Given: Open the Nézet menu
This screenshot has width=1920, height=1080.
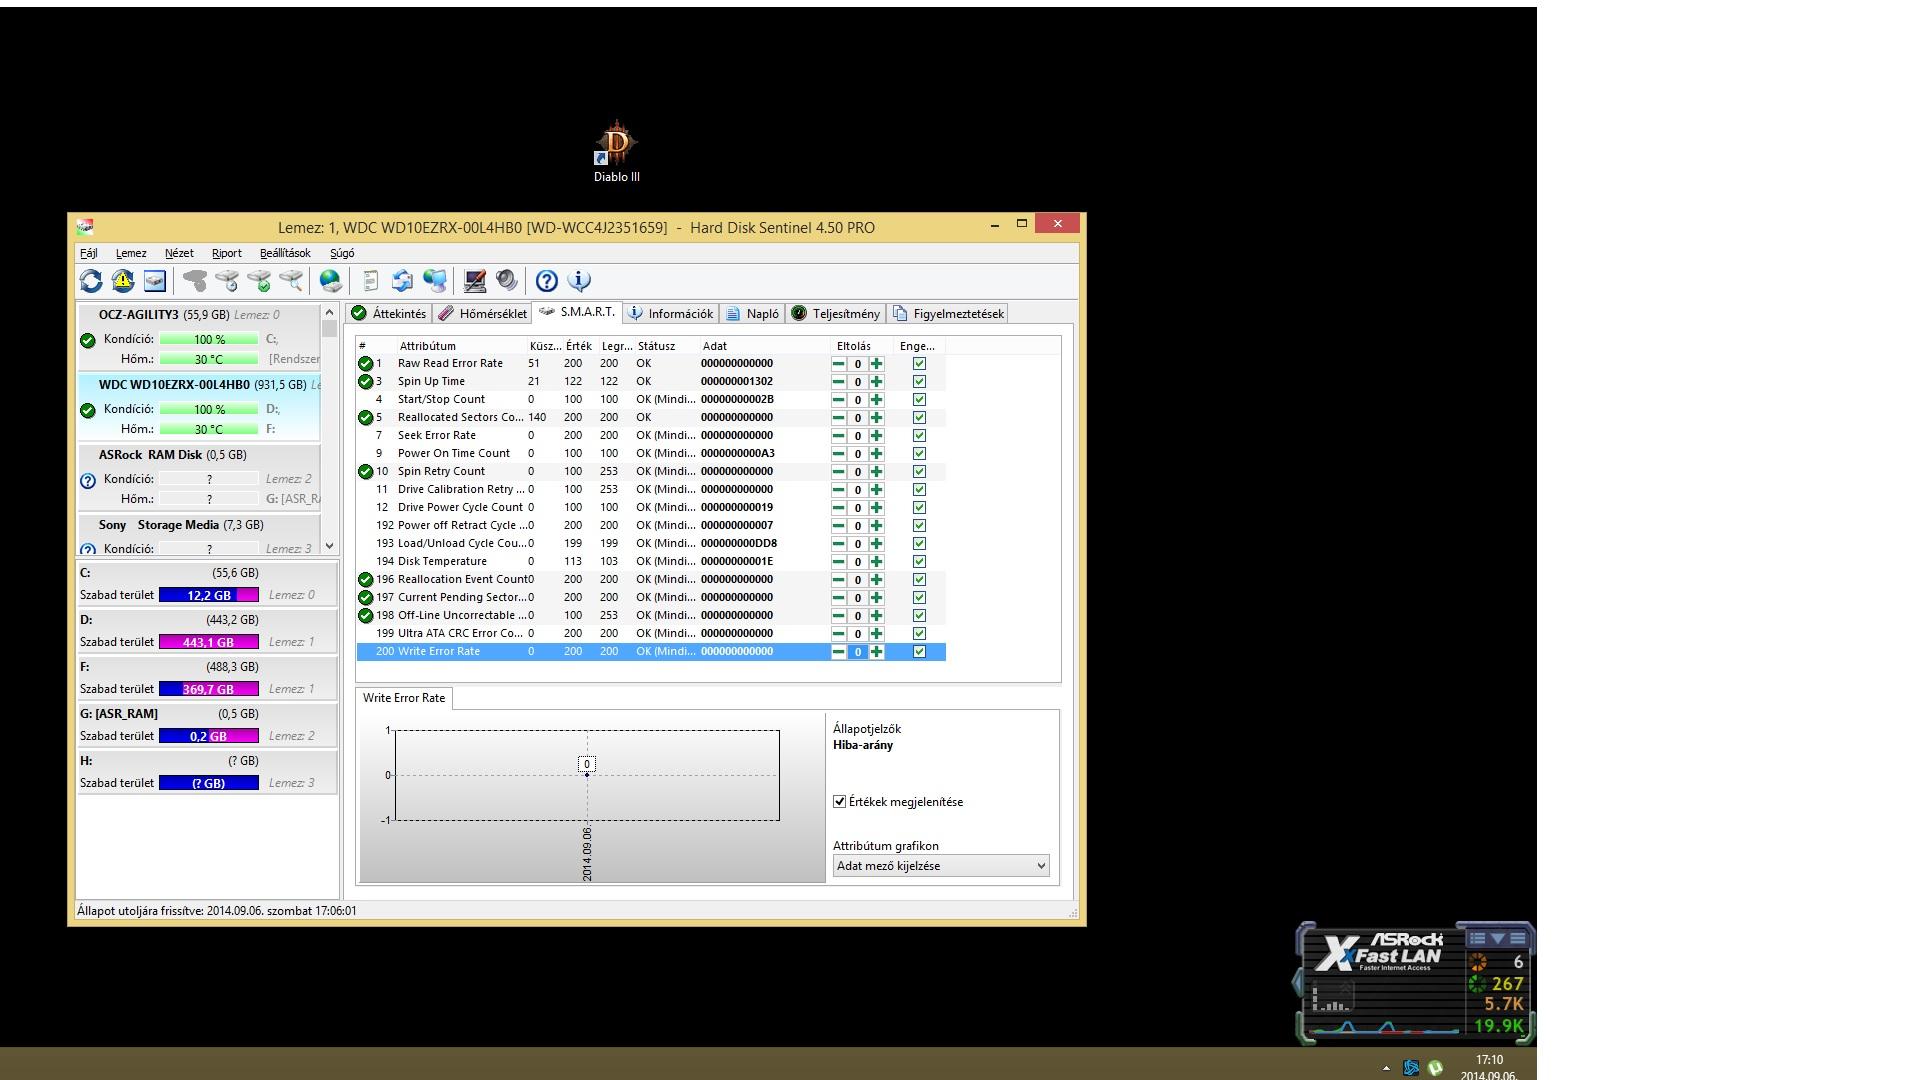Looking at the screenshot, I should coord(179,254).
